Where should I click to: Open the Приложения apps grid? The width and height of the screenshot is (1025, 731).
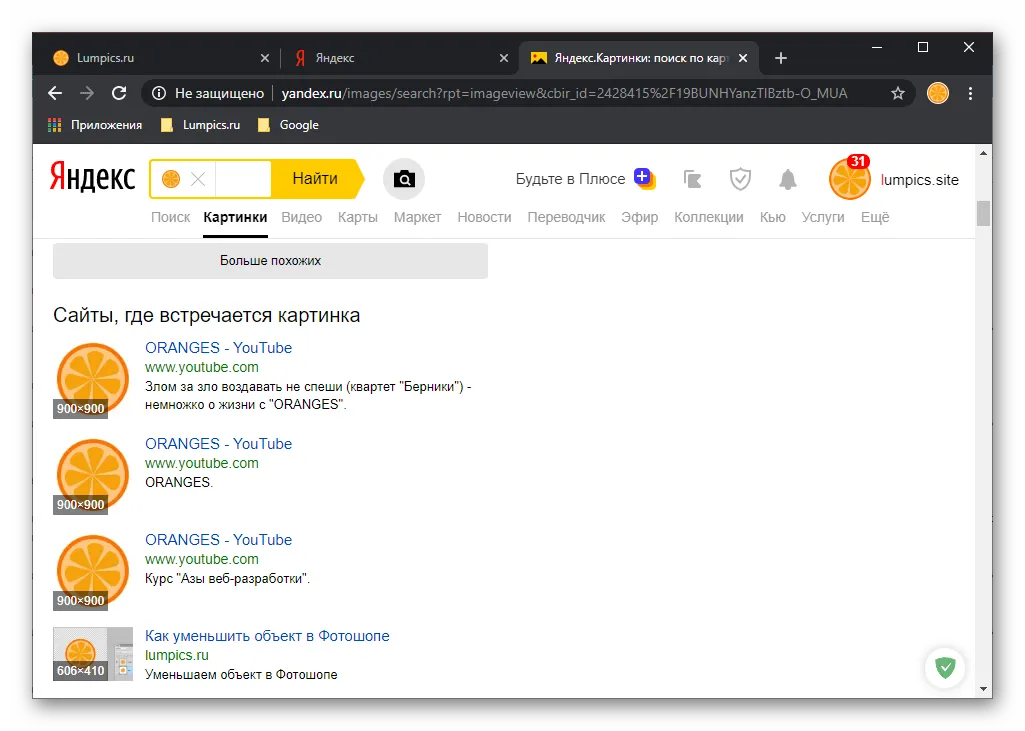pyautogui.click(x=95, y=125)
